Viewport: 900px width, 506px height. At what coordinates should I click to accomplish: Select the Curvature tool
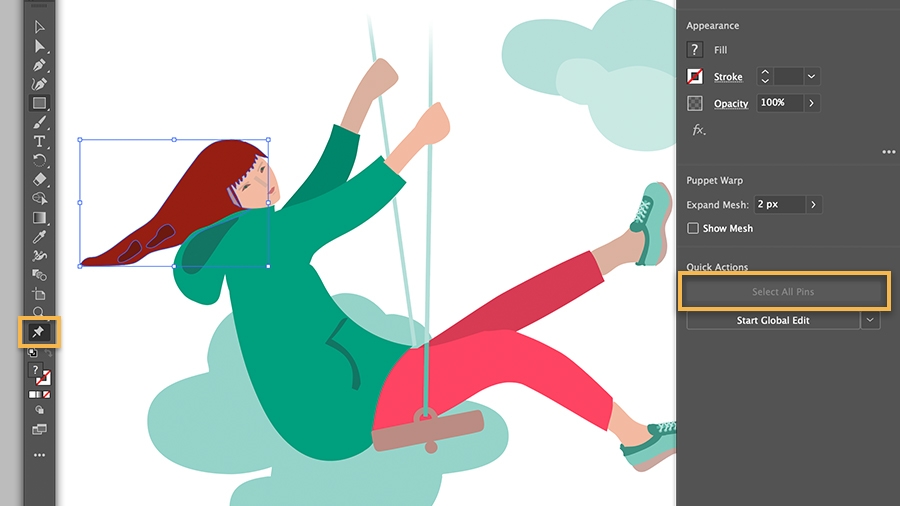point(39,84)
